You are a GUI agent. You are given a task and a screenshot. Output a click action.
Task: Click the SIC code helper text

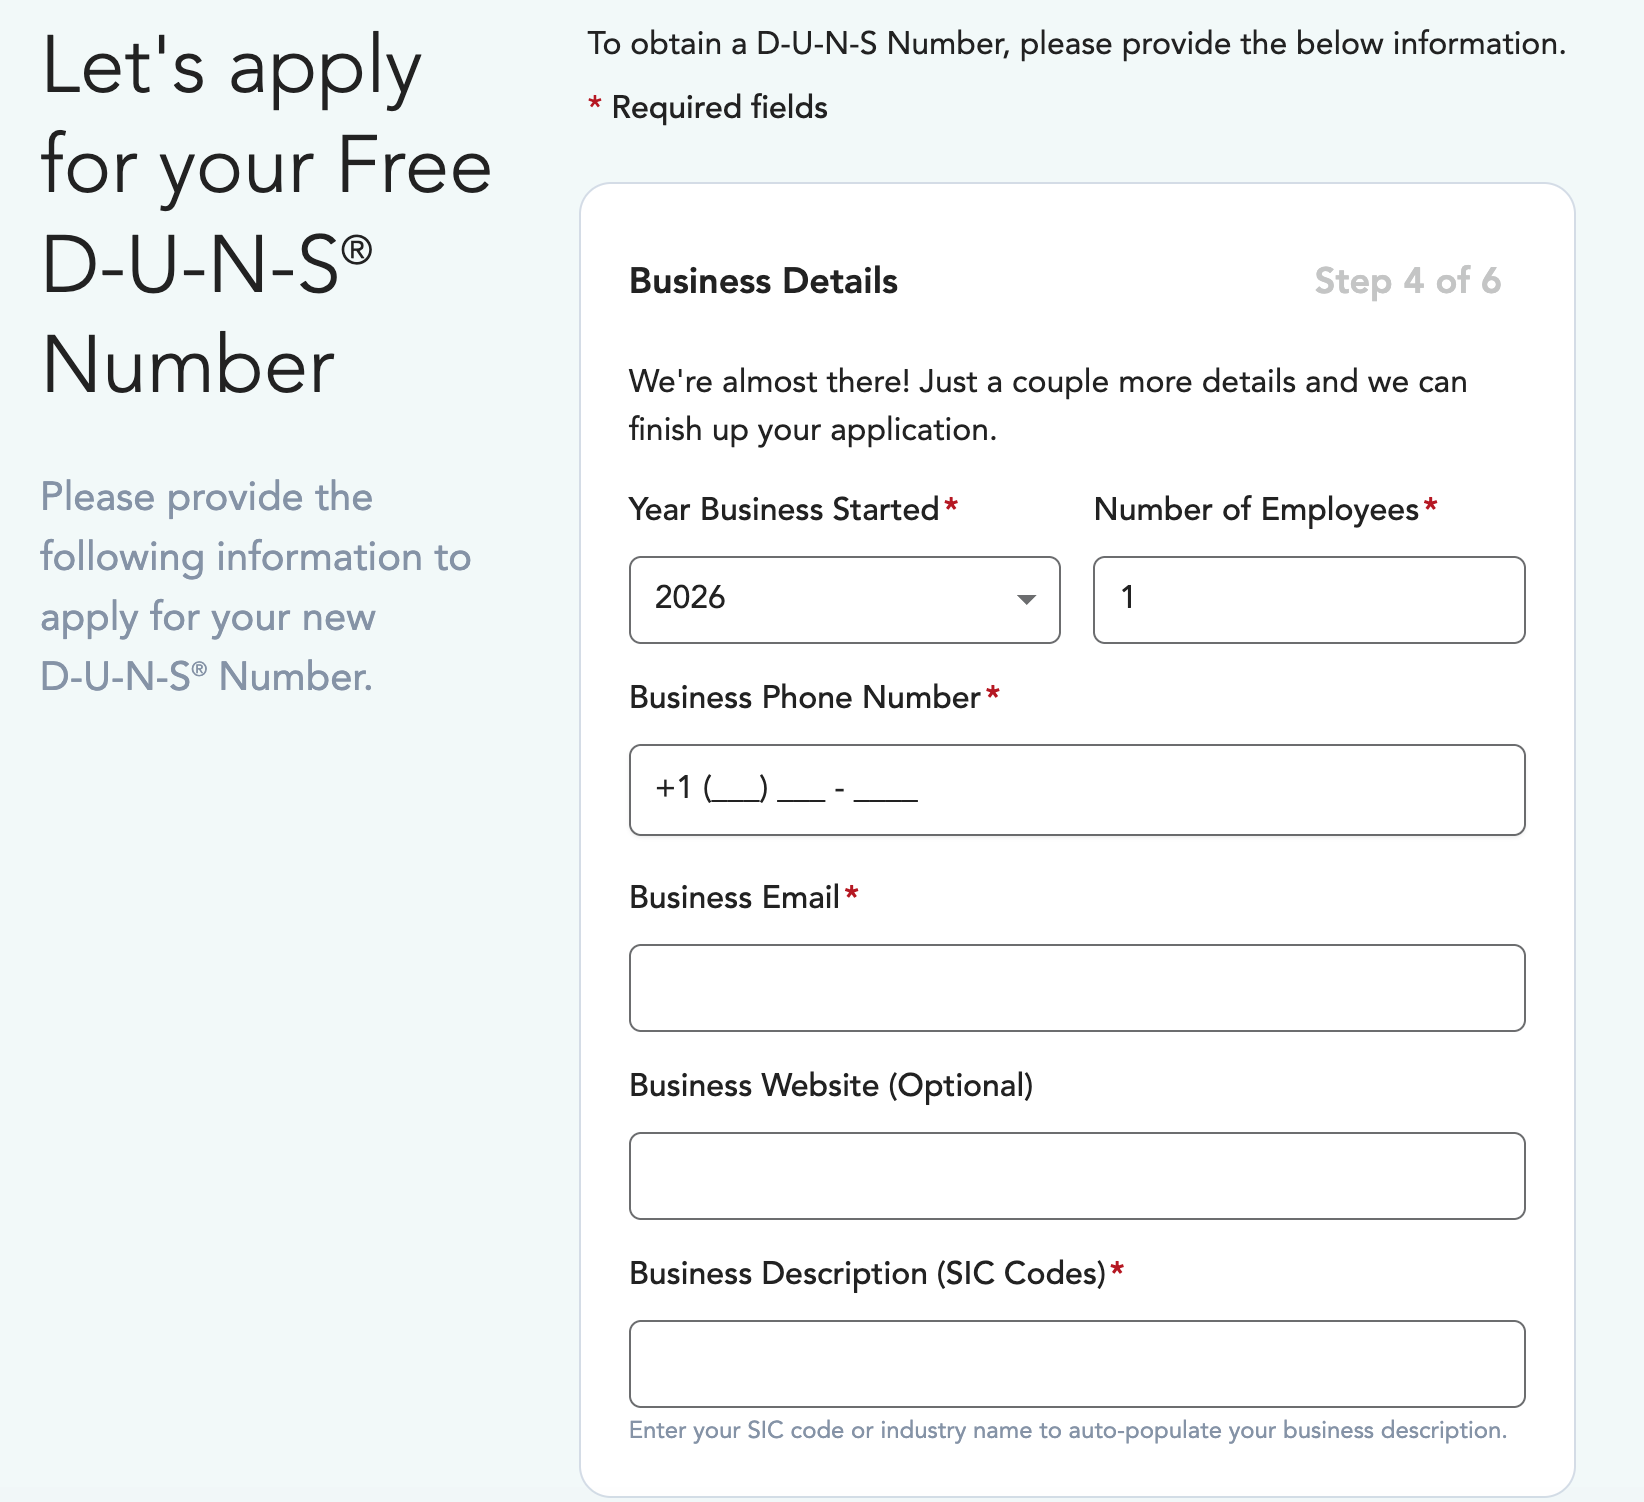[1067, 1430]
